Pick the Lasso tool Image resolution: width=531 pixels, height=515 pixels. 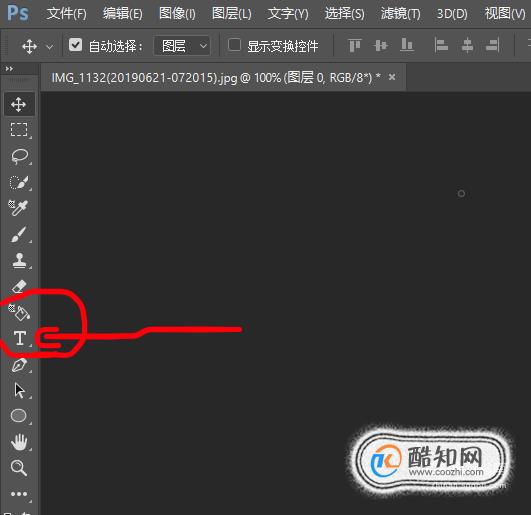(x=20, y=156)
